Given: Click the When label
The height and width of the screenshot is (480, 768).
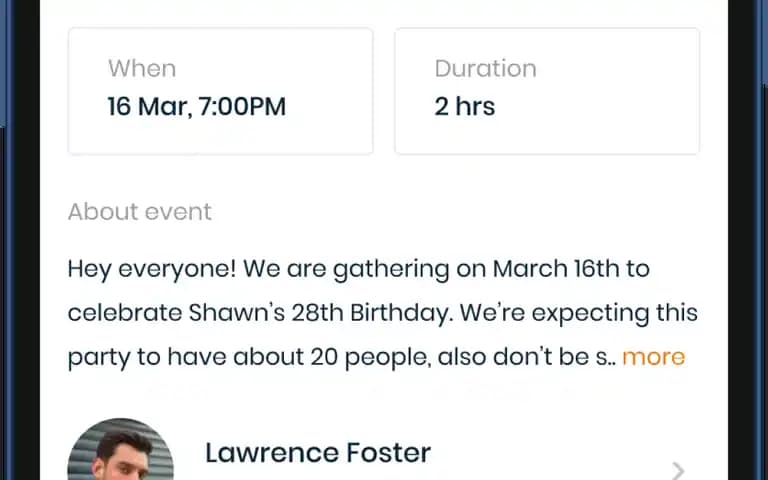Looking at the screenshot, I should 142,69.
